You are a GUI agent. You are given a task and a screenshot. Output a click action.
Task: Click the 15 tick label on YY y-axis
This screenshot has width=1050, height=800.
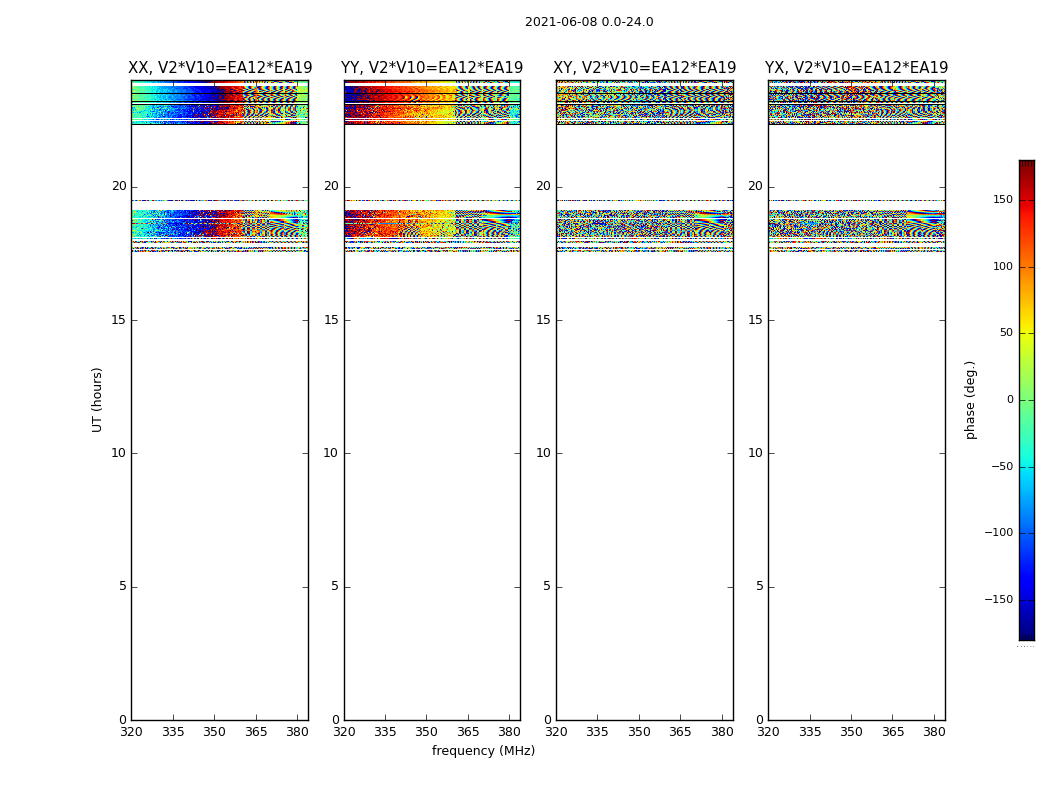331,320
